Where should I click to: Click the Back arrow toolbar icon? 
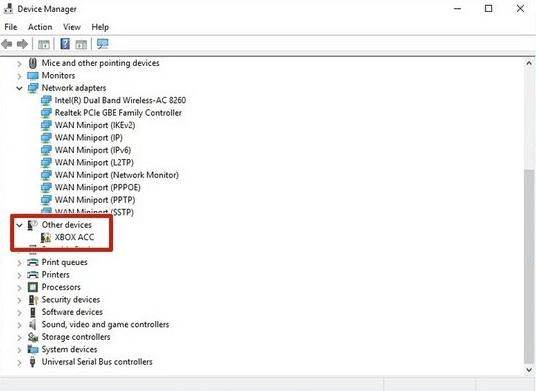[x=7, y=44]
